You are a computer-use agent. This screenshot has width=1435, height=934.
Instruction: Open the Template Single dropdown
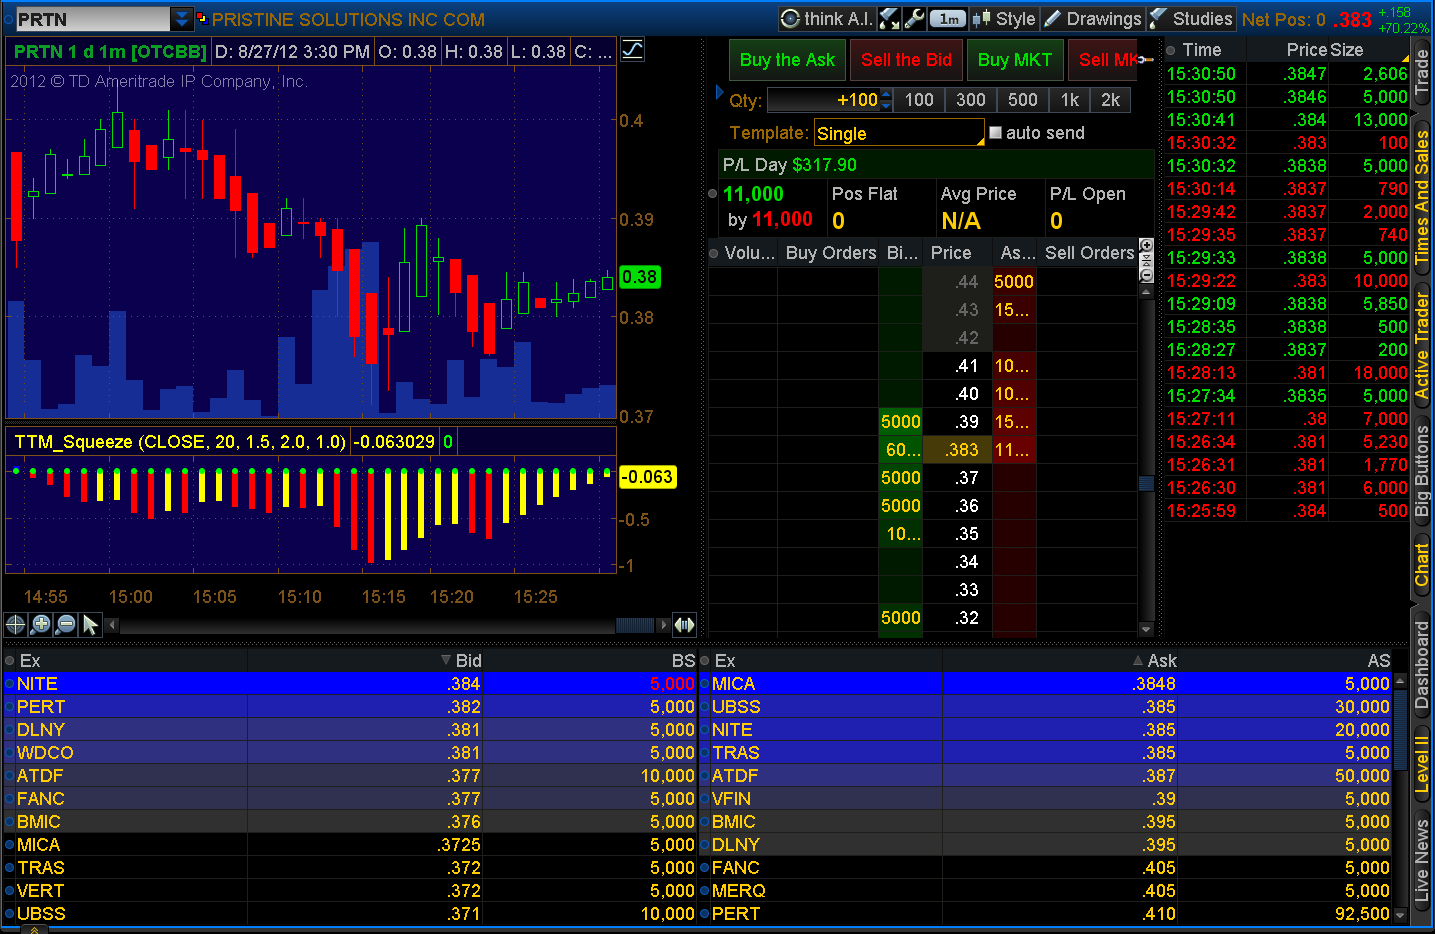(898, 133)
